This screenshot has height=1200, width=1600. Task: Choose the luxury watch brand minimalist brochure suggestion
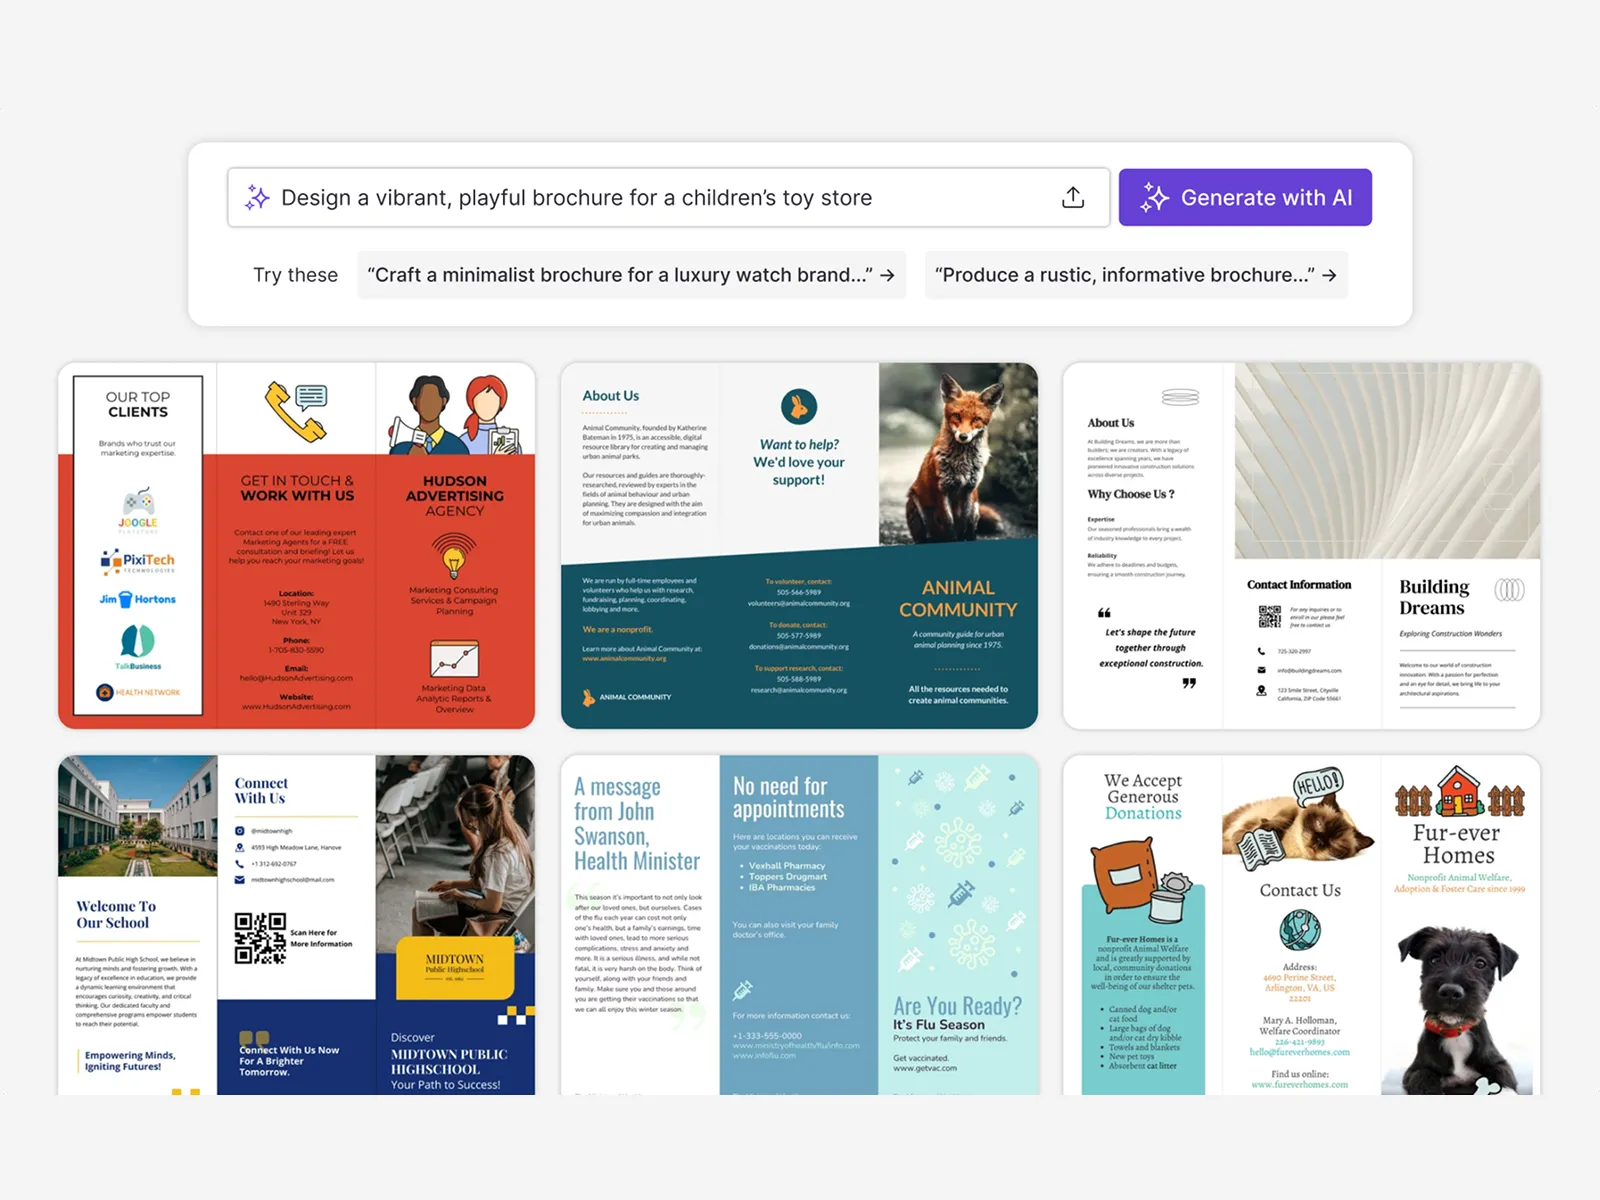coord(631,275)
